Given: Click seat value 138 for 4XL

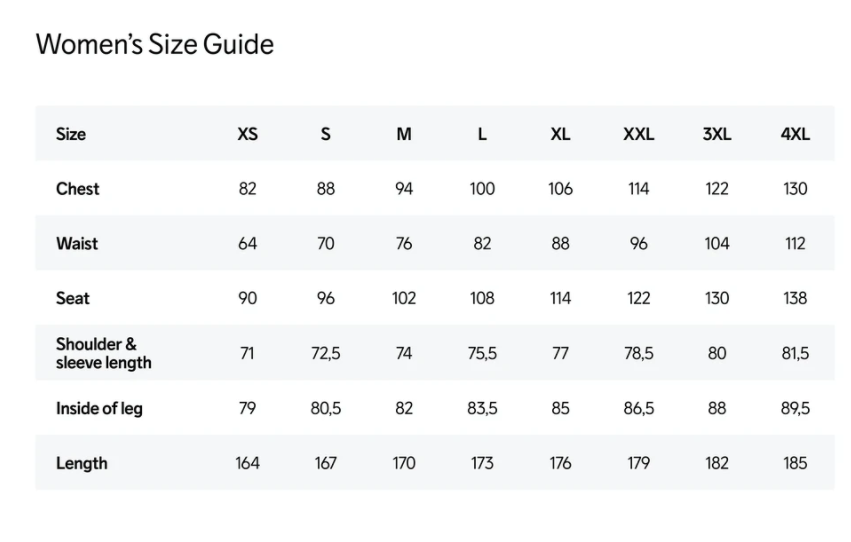Looking at the screenshot, I should (x=795, y=298).
